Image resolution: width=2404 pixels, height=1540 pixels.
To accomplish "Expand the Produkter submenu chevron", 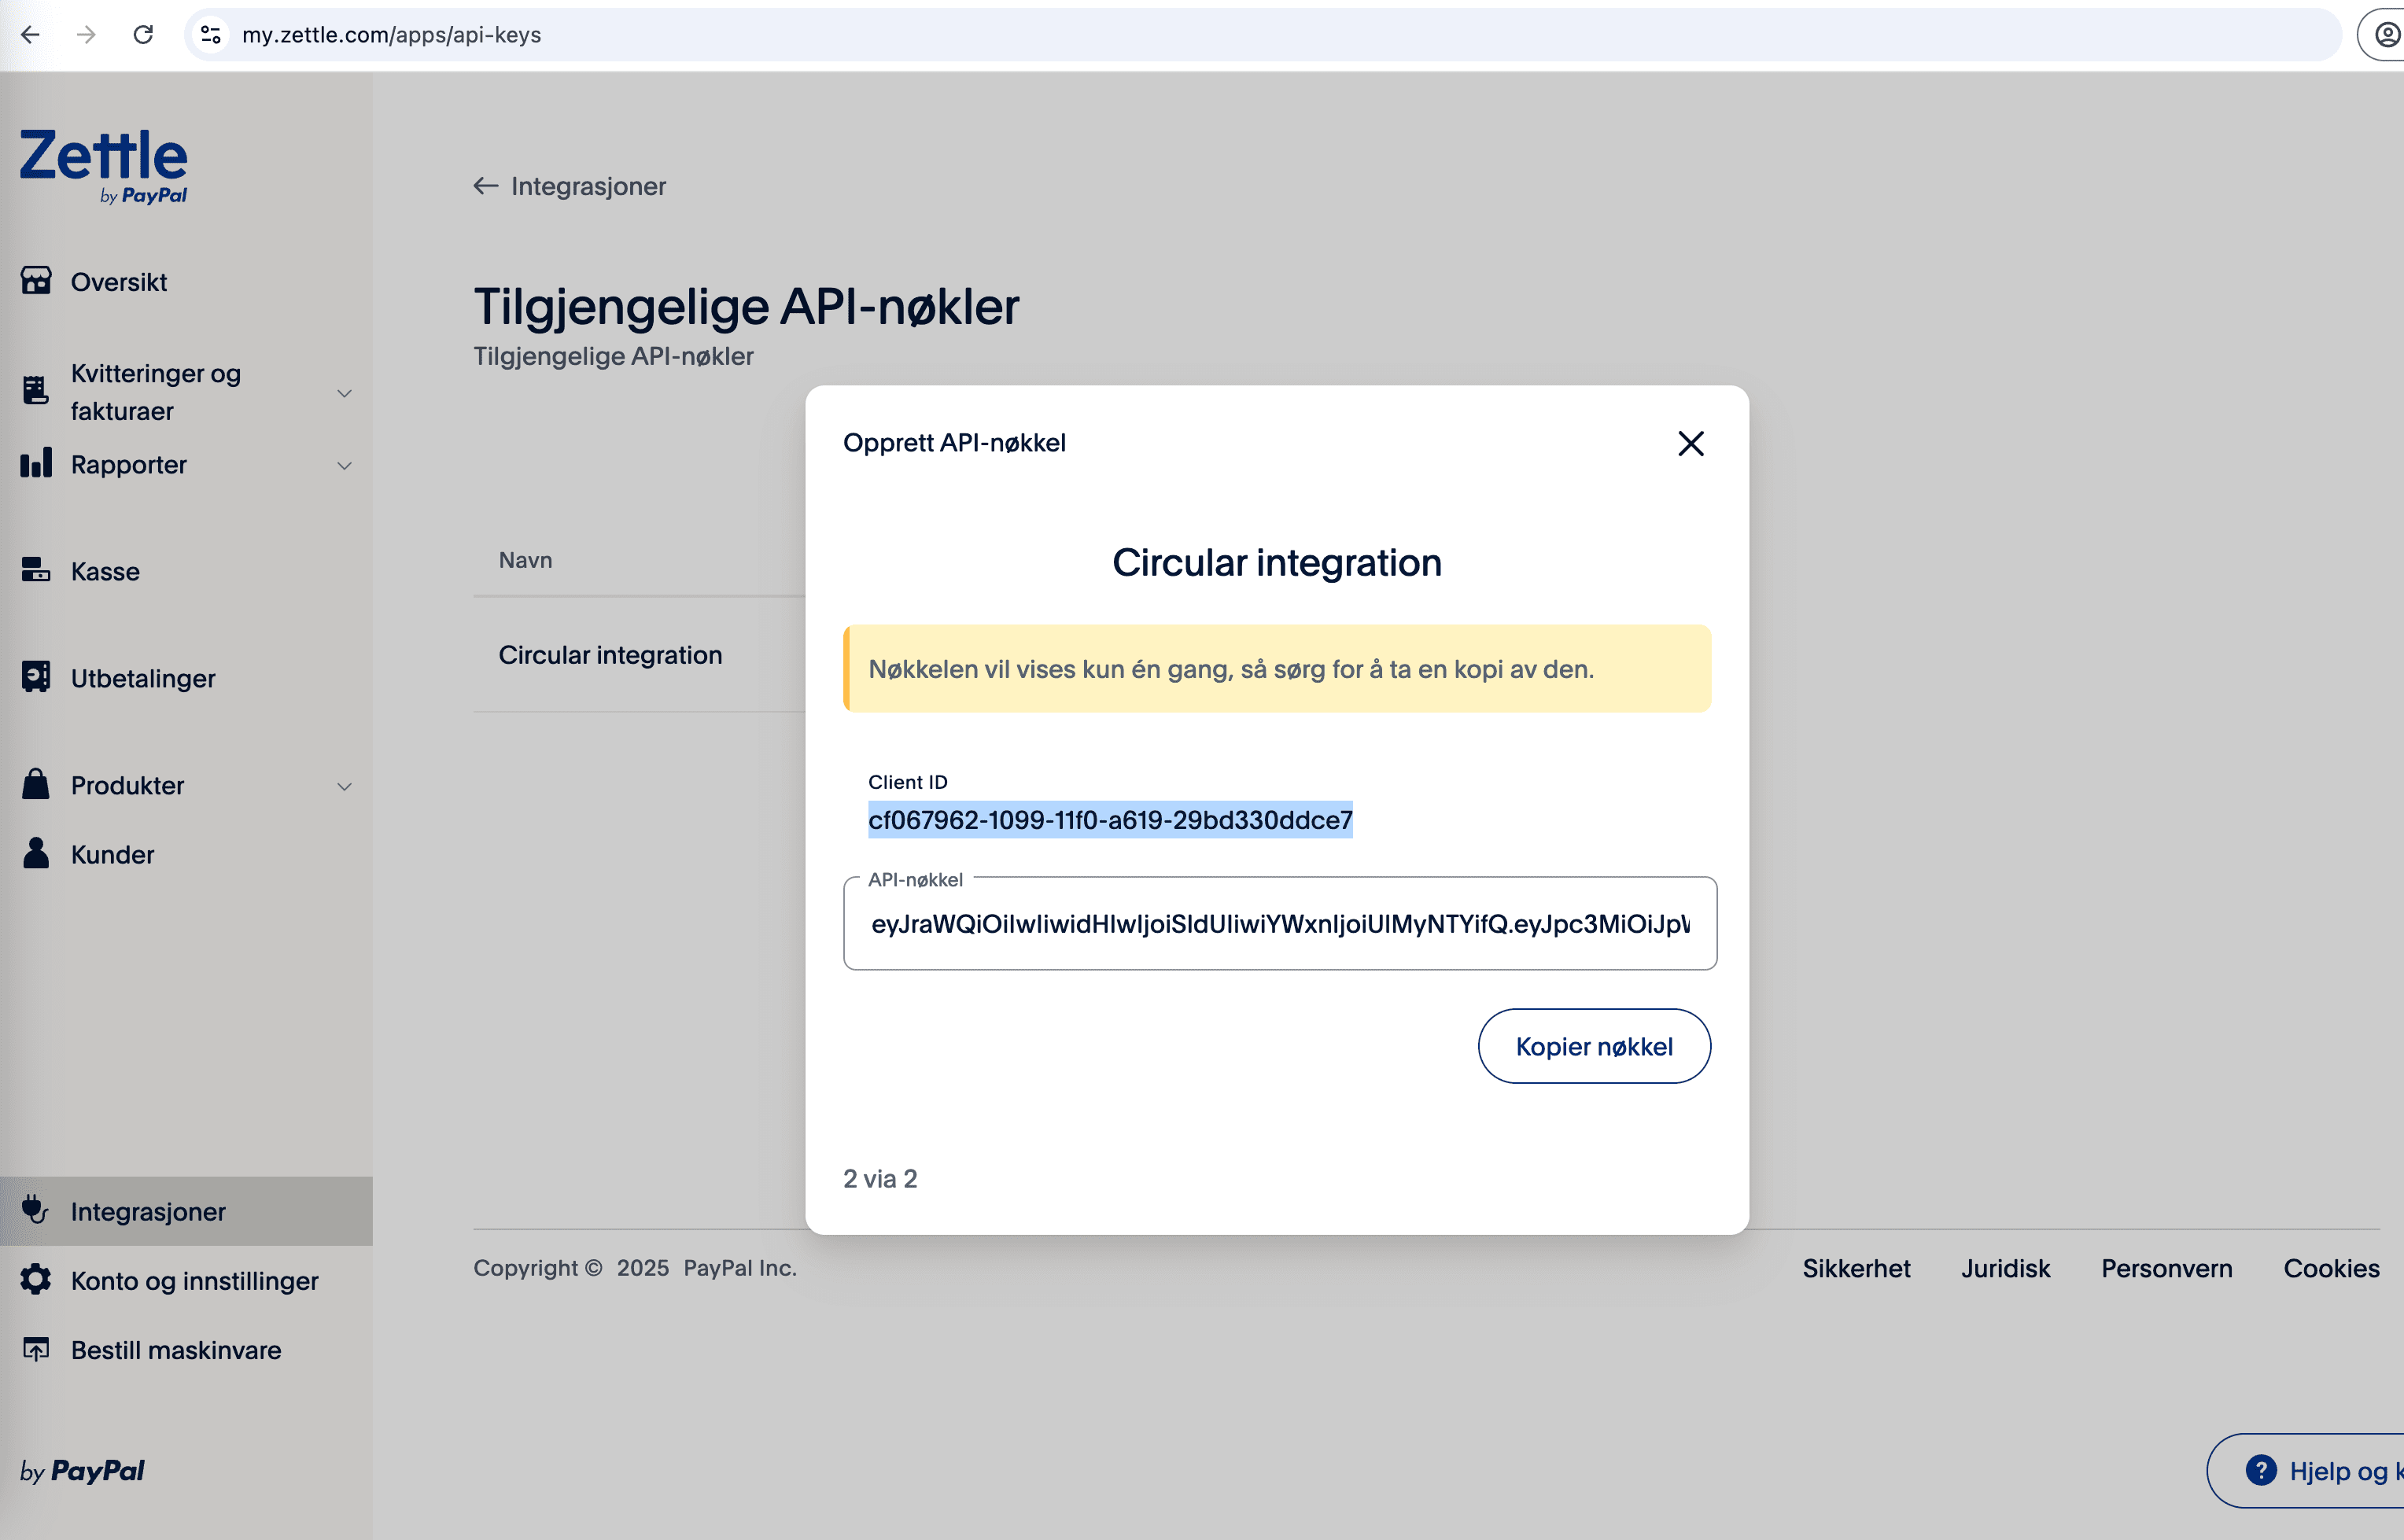I will coord(344,786).
